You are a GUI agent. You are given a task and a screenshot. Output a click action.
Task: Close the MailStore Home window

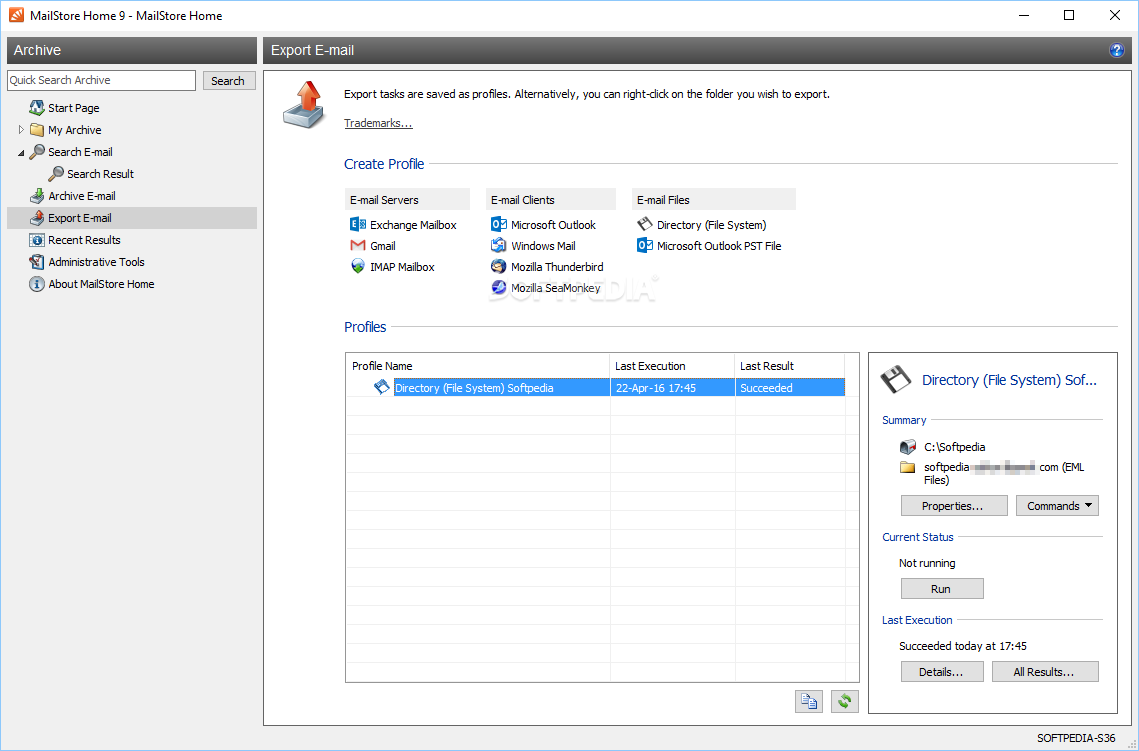coord(1115,15)
